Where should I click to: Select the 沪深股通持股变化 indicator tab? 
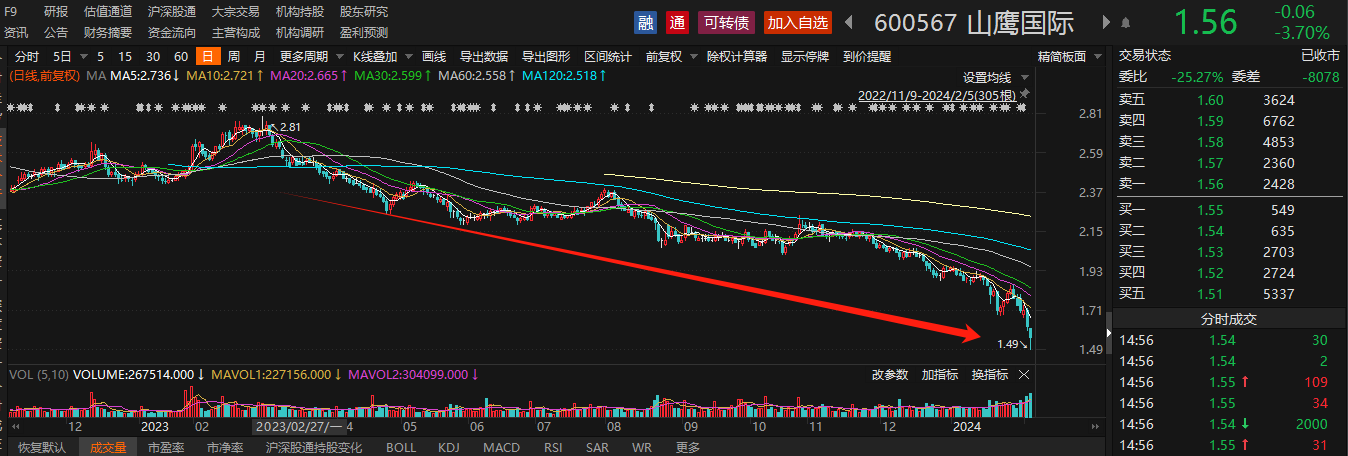(313, 447)
